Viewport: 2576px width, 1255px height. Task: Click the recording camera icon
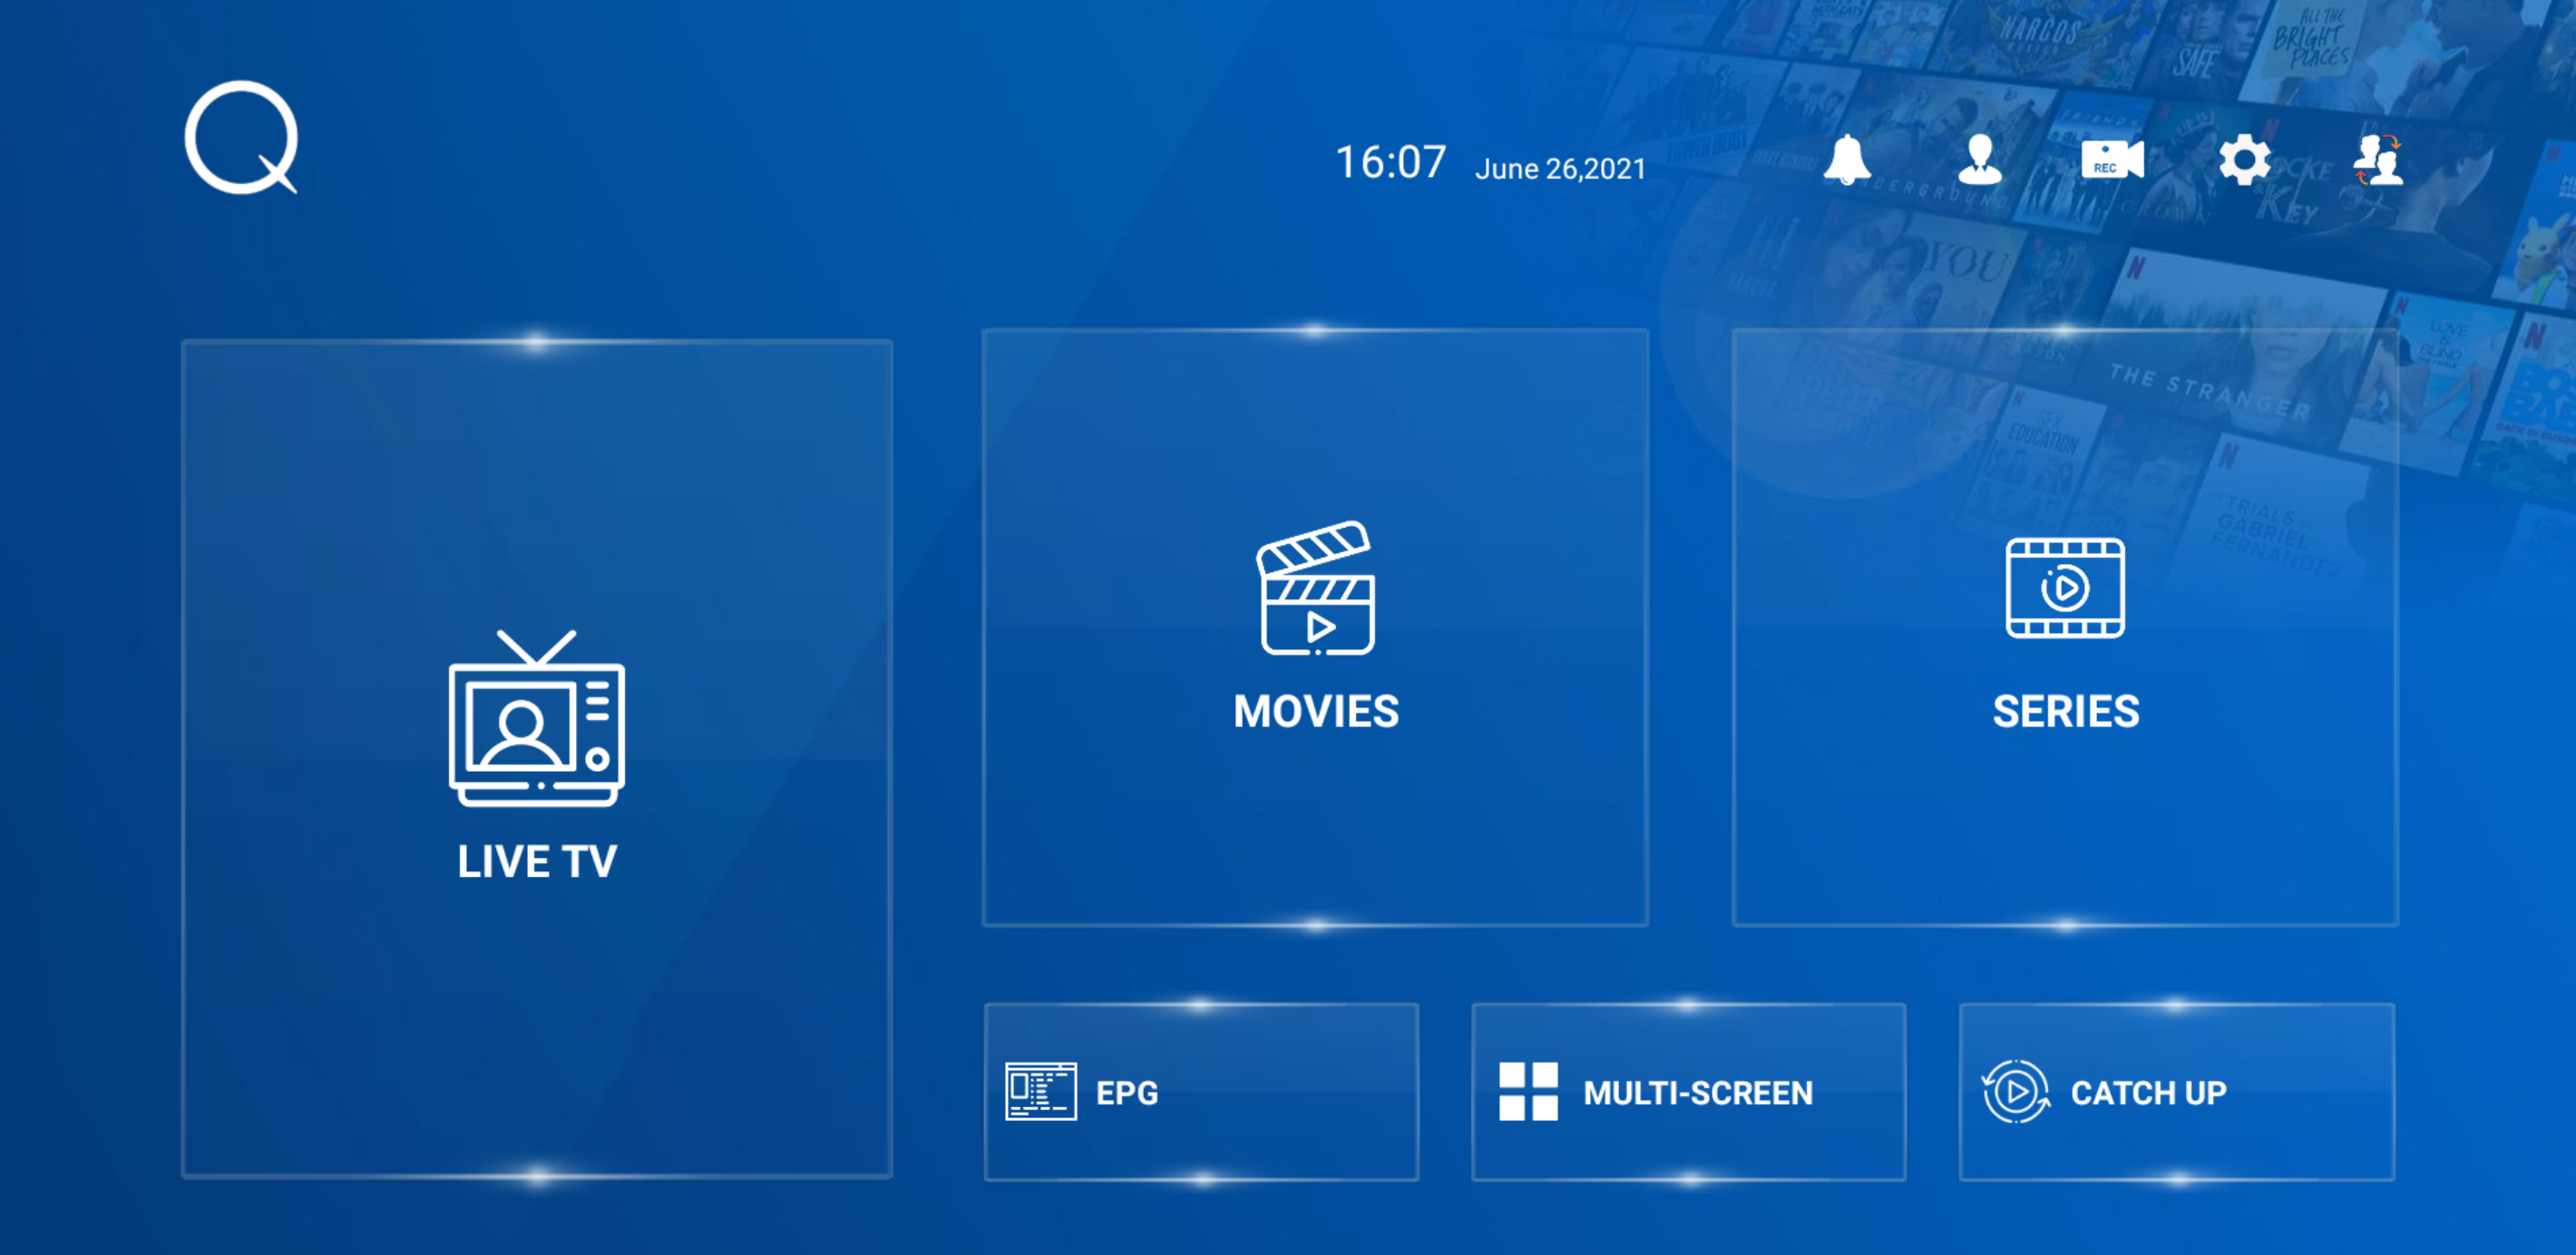coord(2110,164)
